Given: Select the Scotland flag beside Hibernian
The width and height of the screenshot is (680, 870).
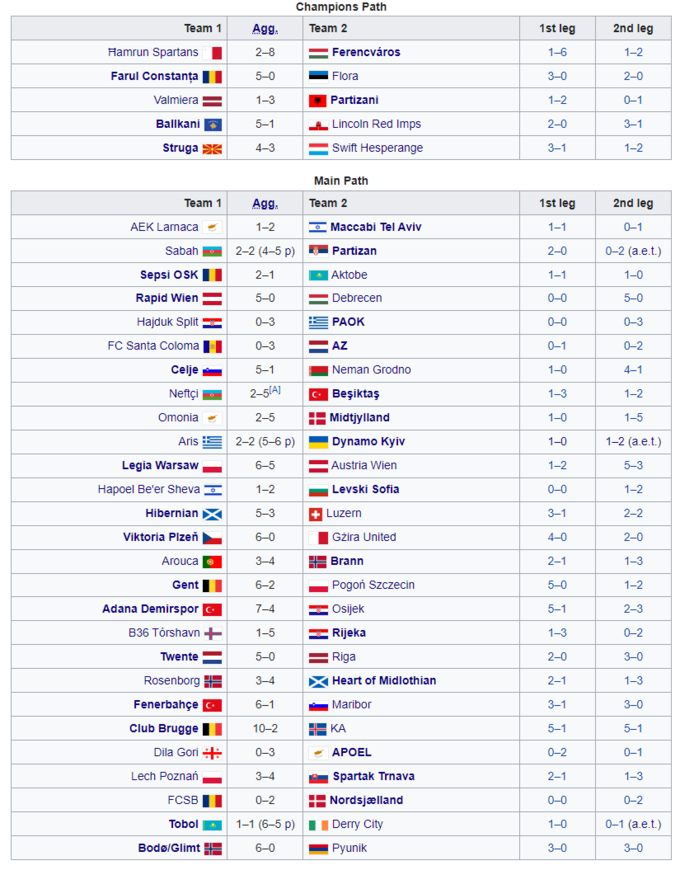Looking at the screenshot, I should [x=212, y=514].
